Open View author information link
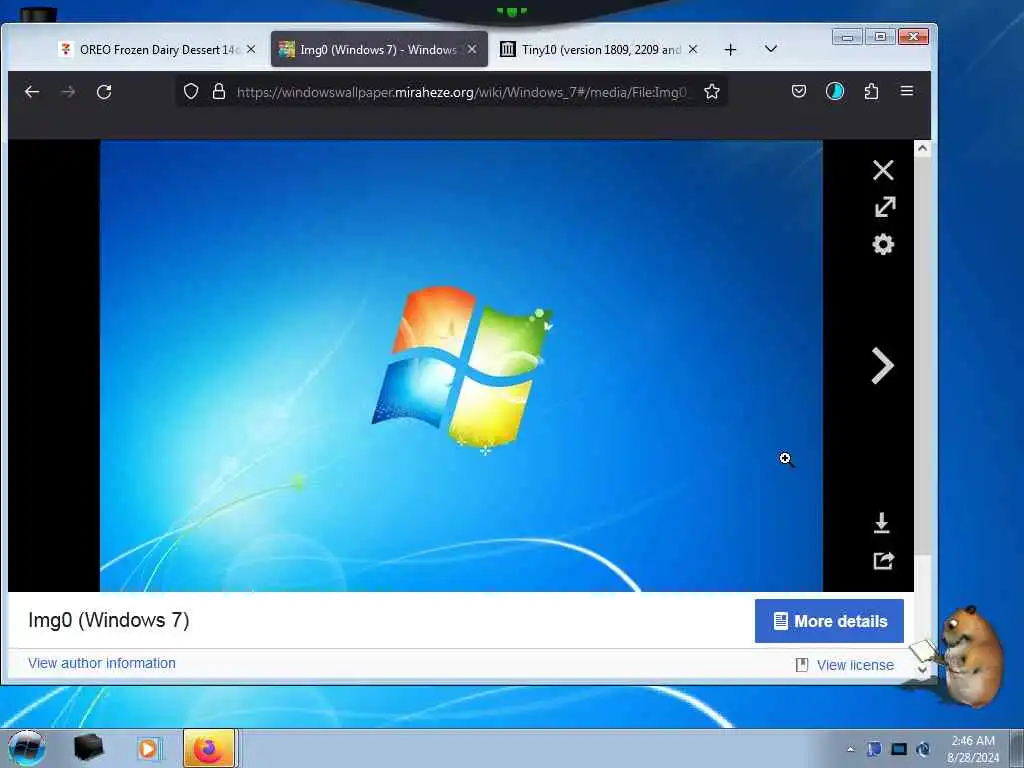Viewport: 1024px width, 768px height. [102, 663]
